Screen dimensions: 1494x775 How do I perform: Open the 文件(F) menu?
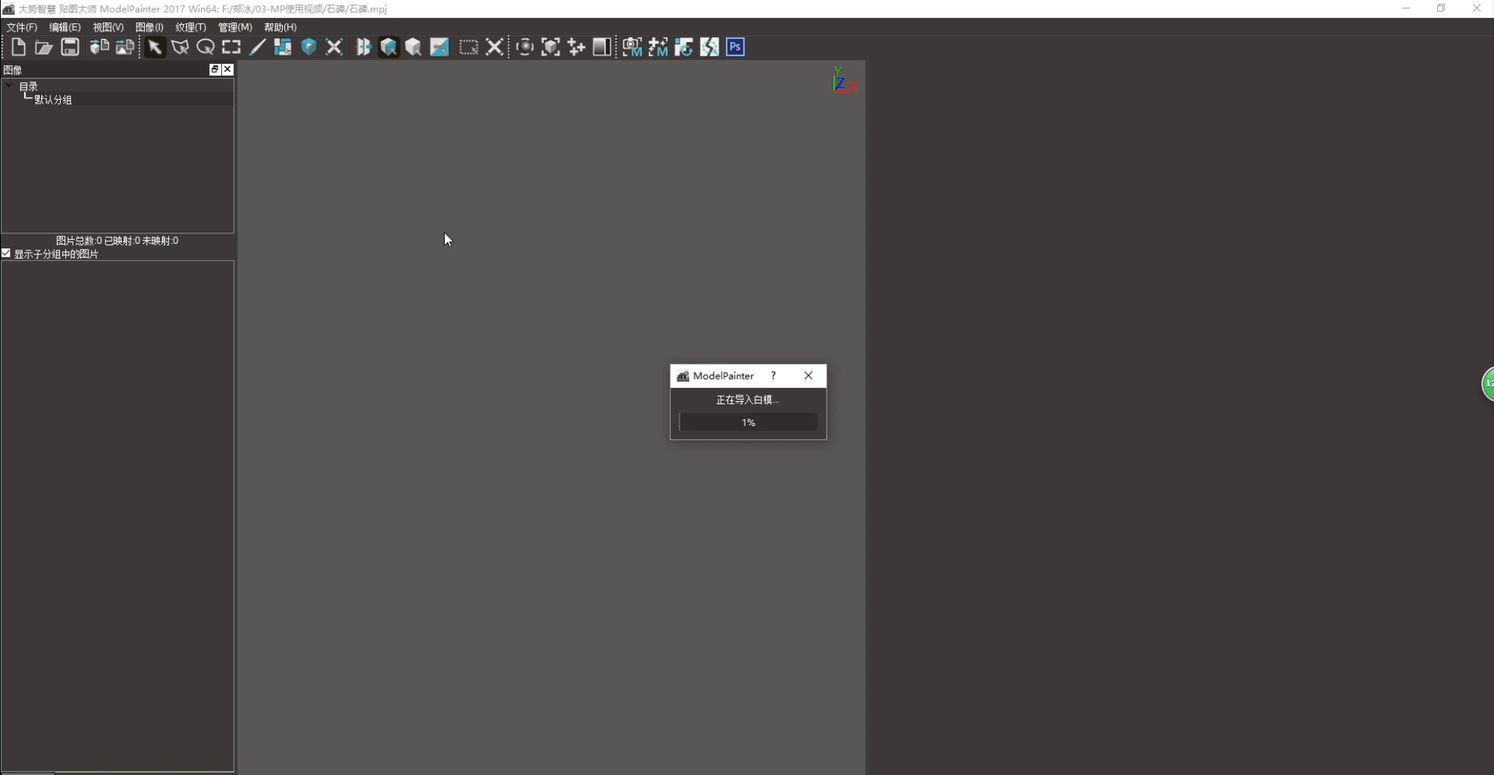[x=20, y=27]
